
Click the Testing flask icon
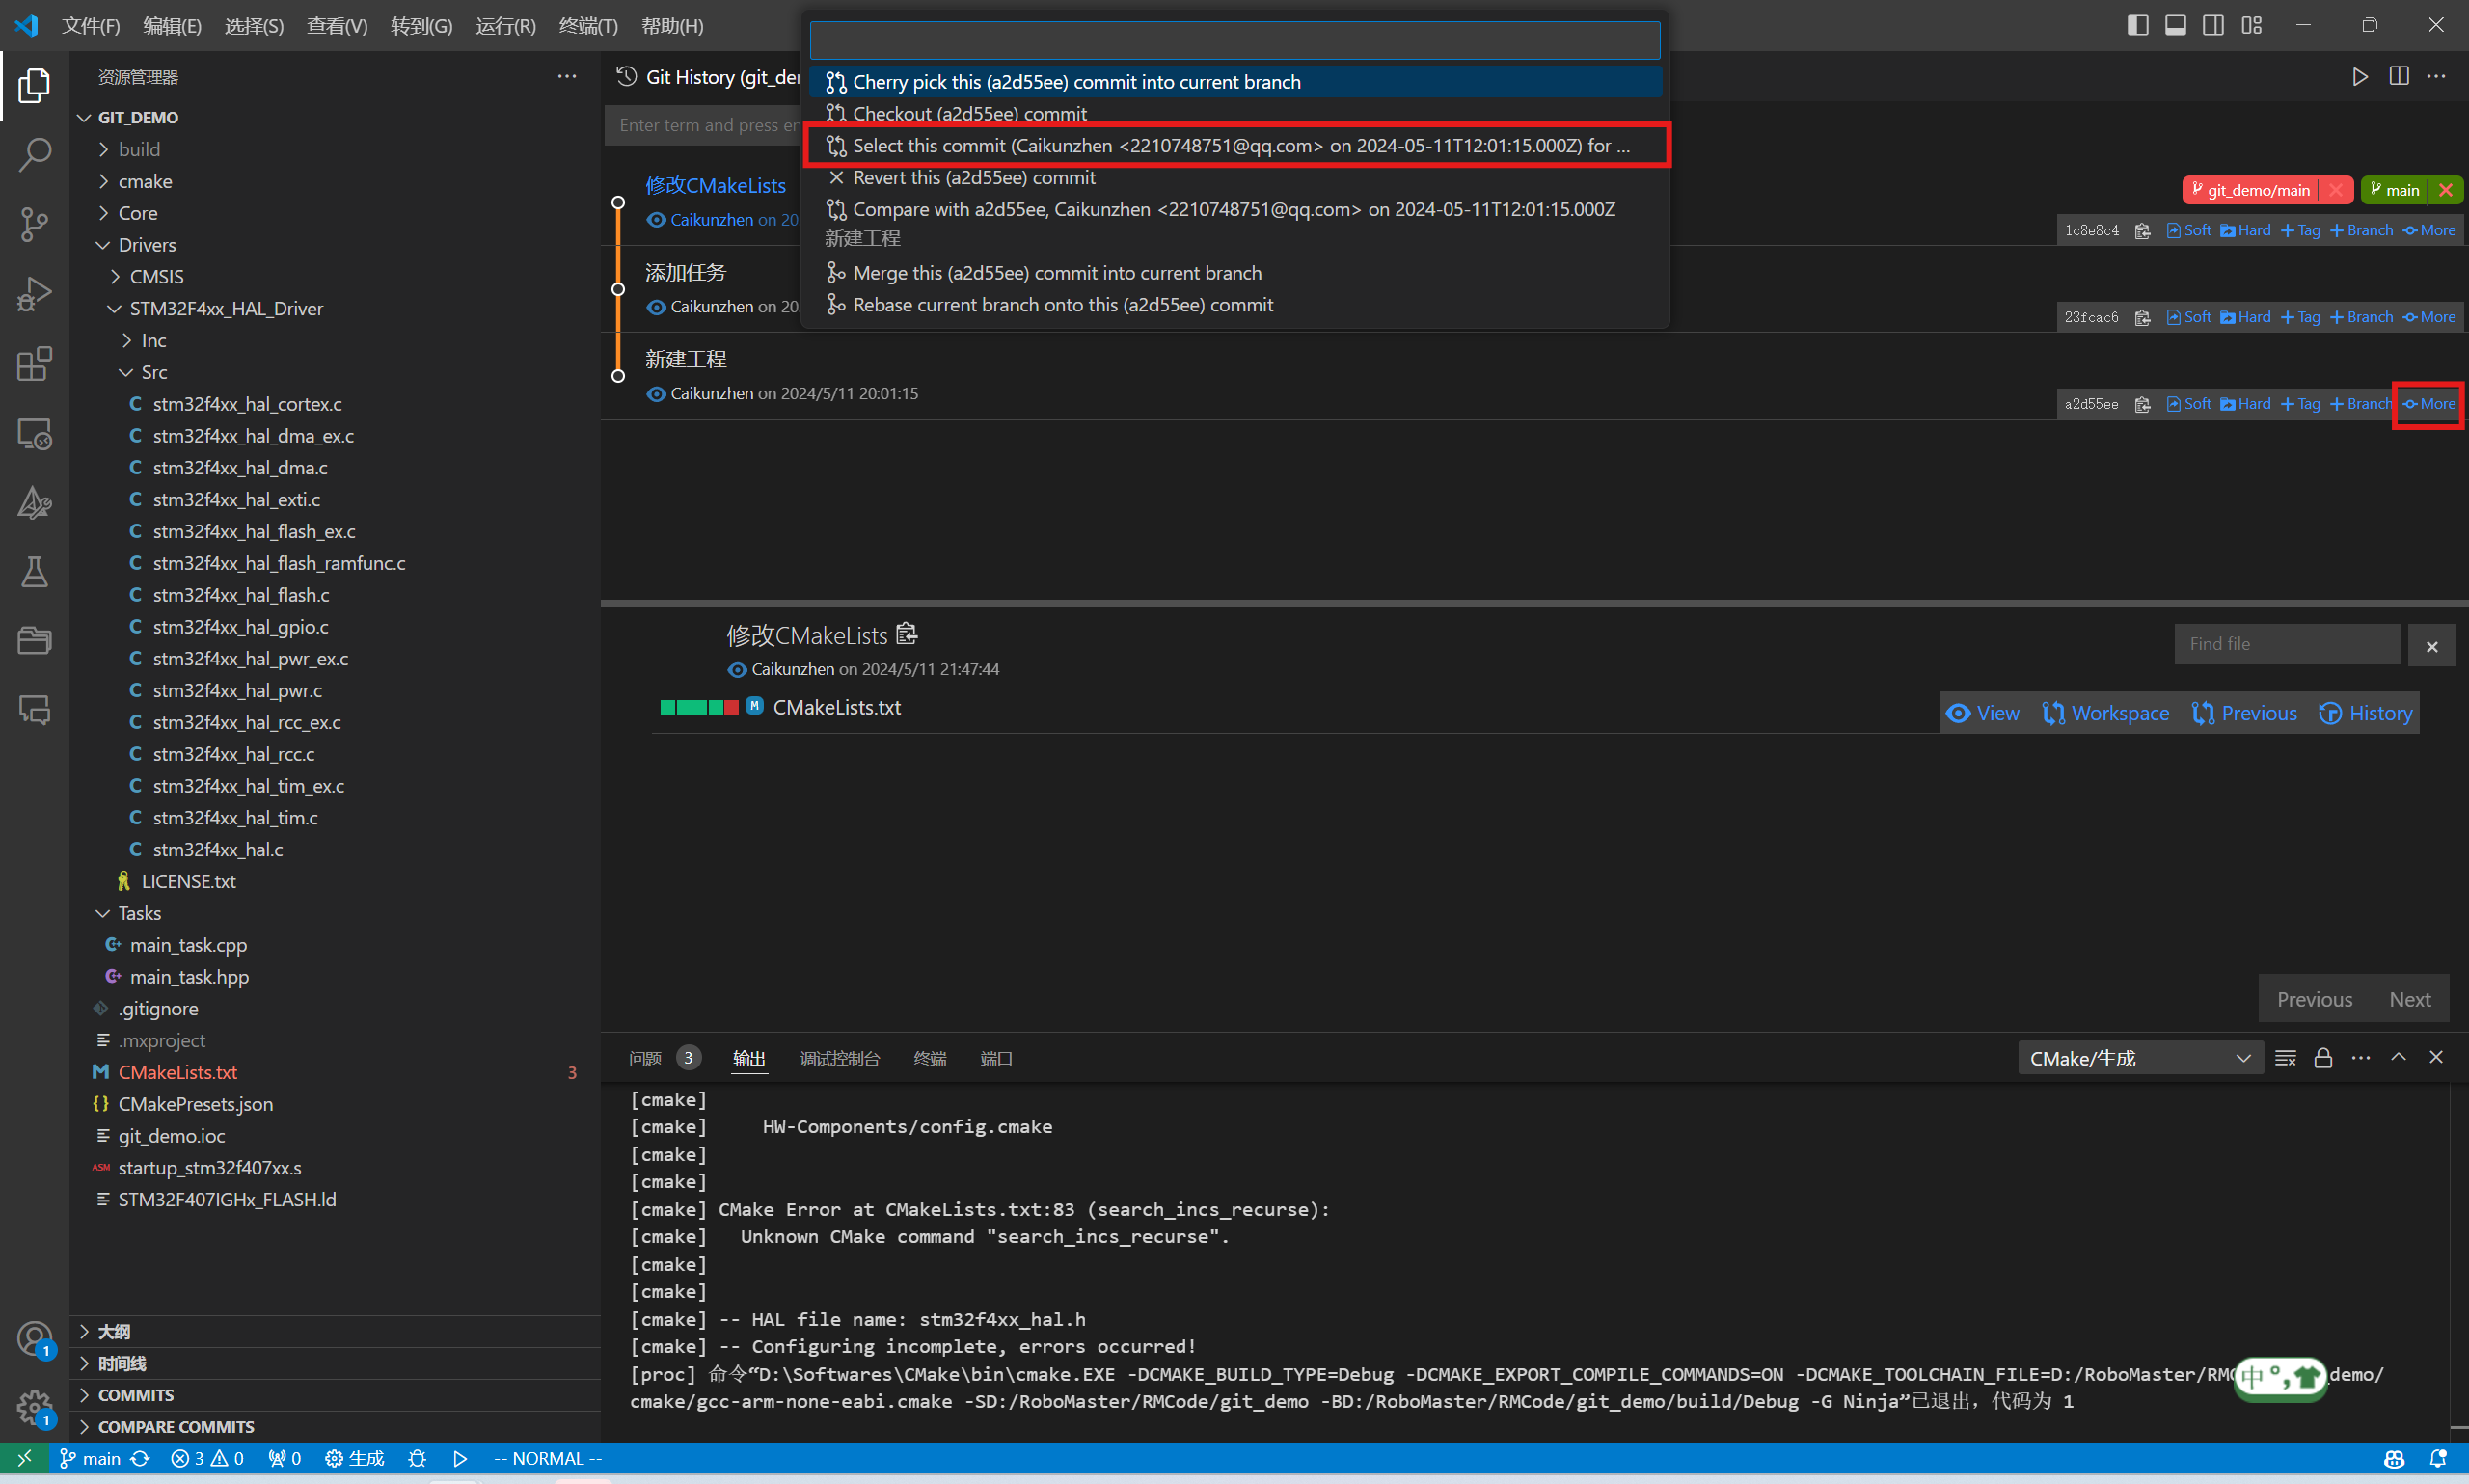(x=34, y=572)
